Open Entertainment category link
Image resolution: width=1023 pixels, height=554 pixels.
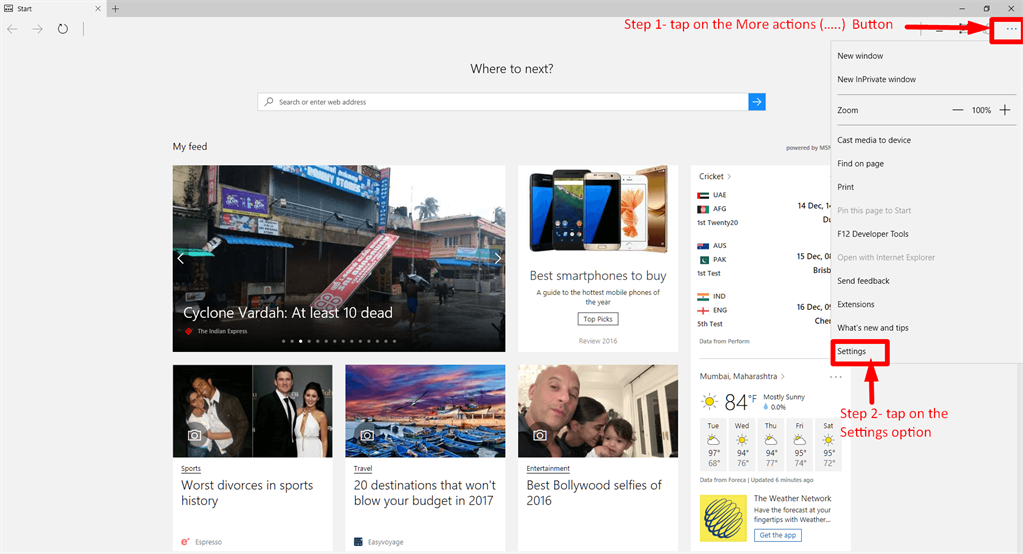point(548,469)
